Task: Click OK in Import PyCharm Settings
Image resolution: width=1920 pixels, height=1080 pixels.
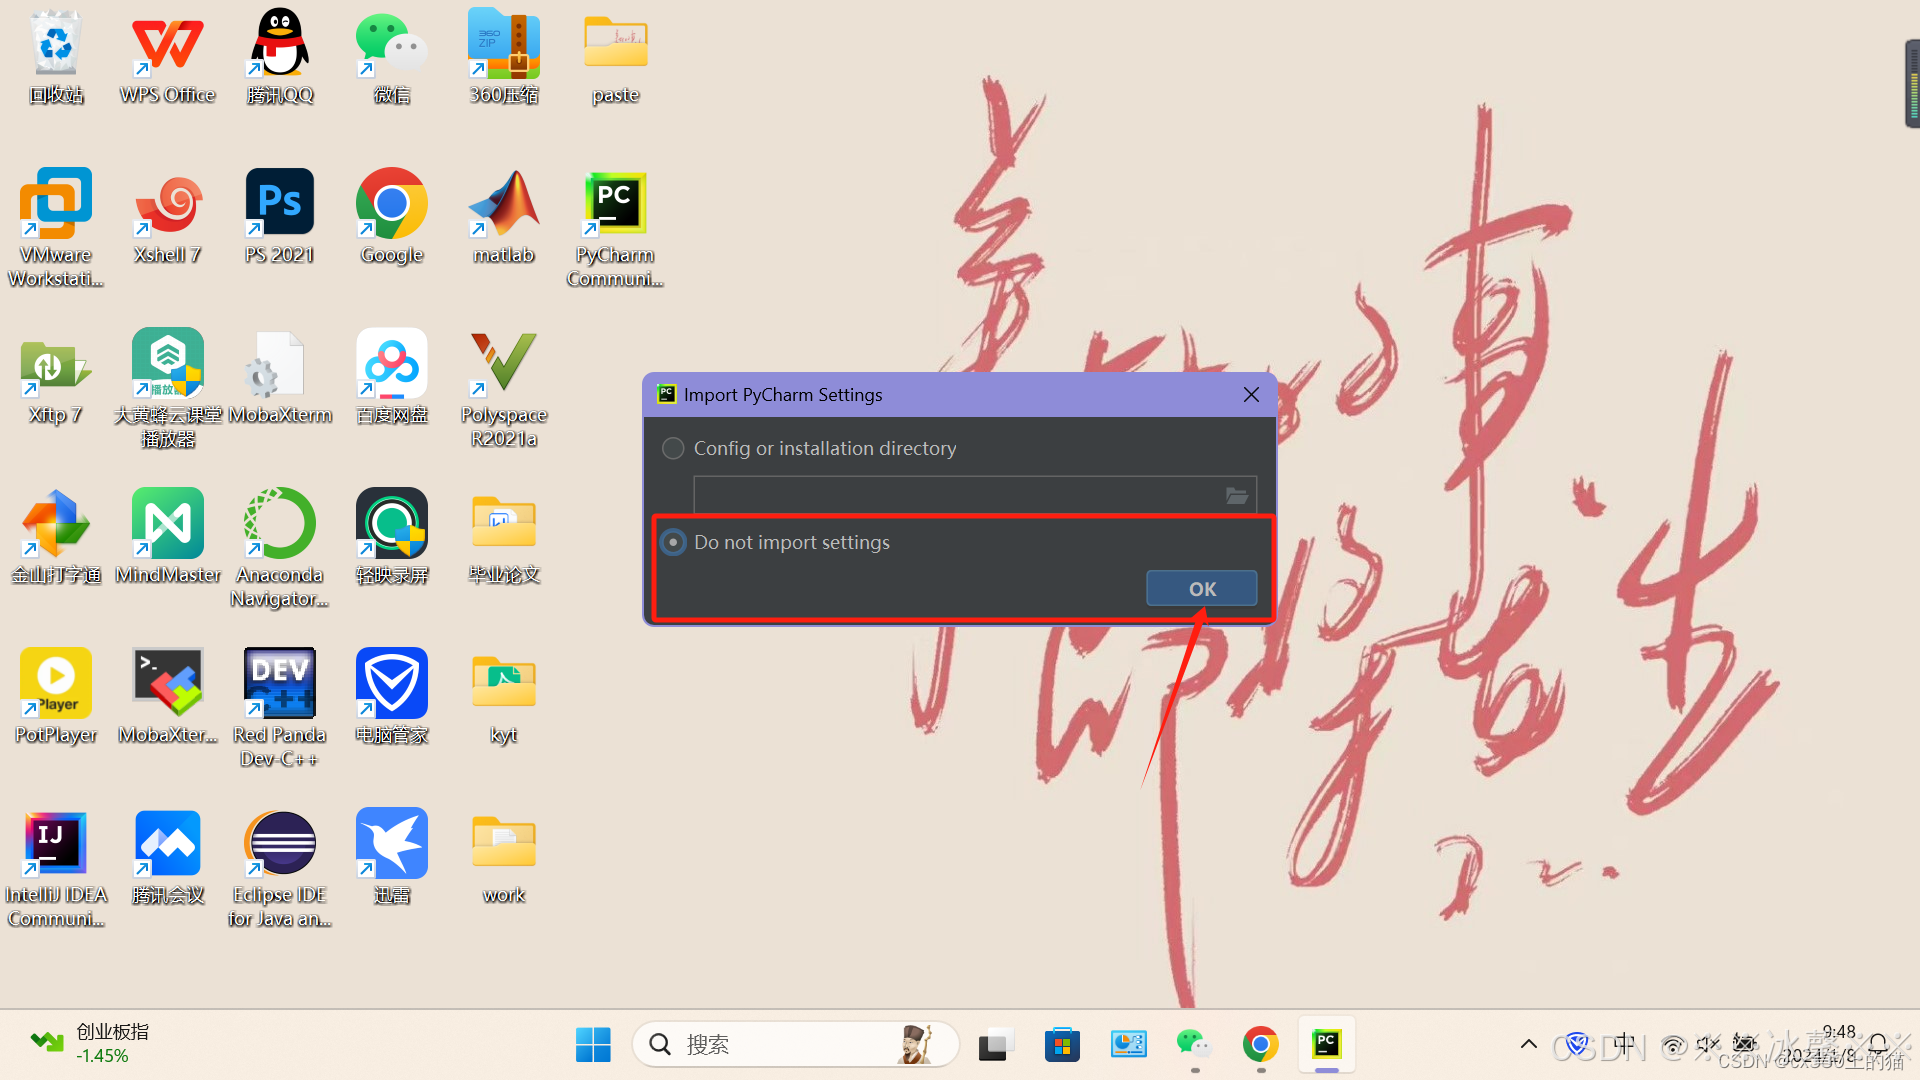Action: [x=1201, y=589]
